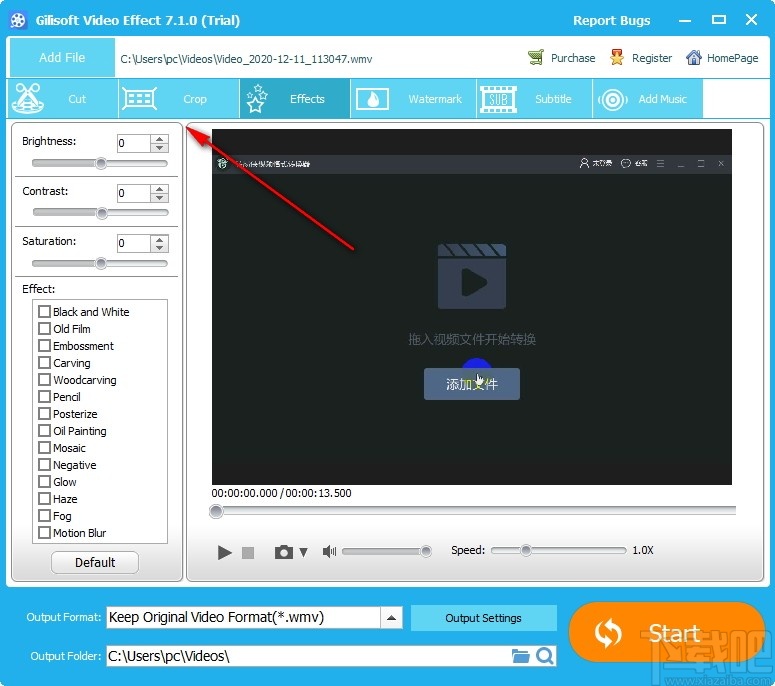
Task: Click the Add File button
Action: click(x=62, y=58)
